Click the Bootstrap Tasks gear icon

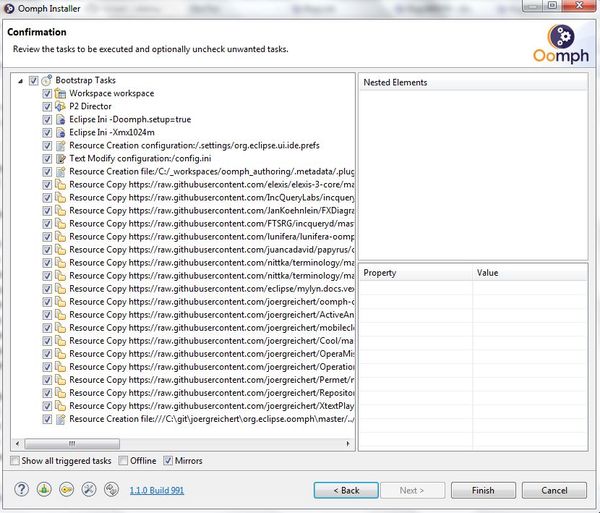click(47, 80)
